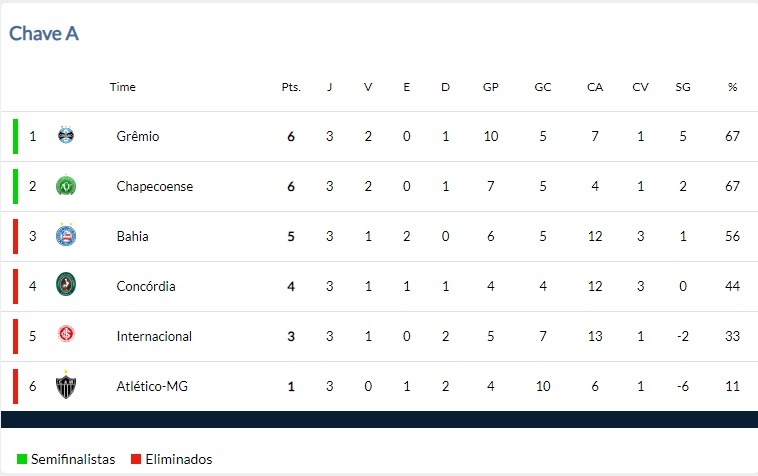Viewport: 758px width, 476px height.
Task: Click the Atlético-MG shield icon
Action: (66, 385)
